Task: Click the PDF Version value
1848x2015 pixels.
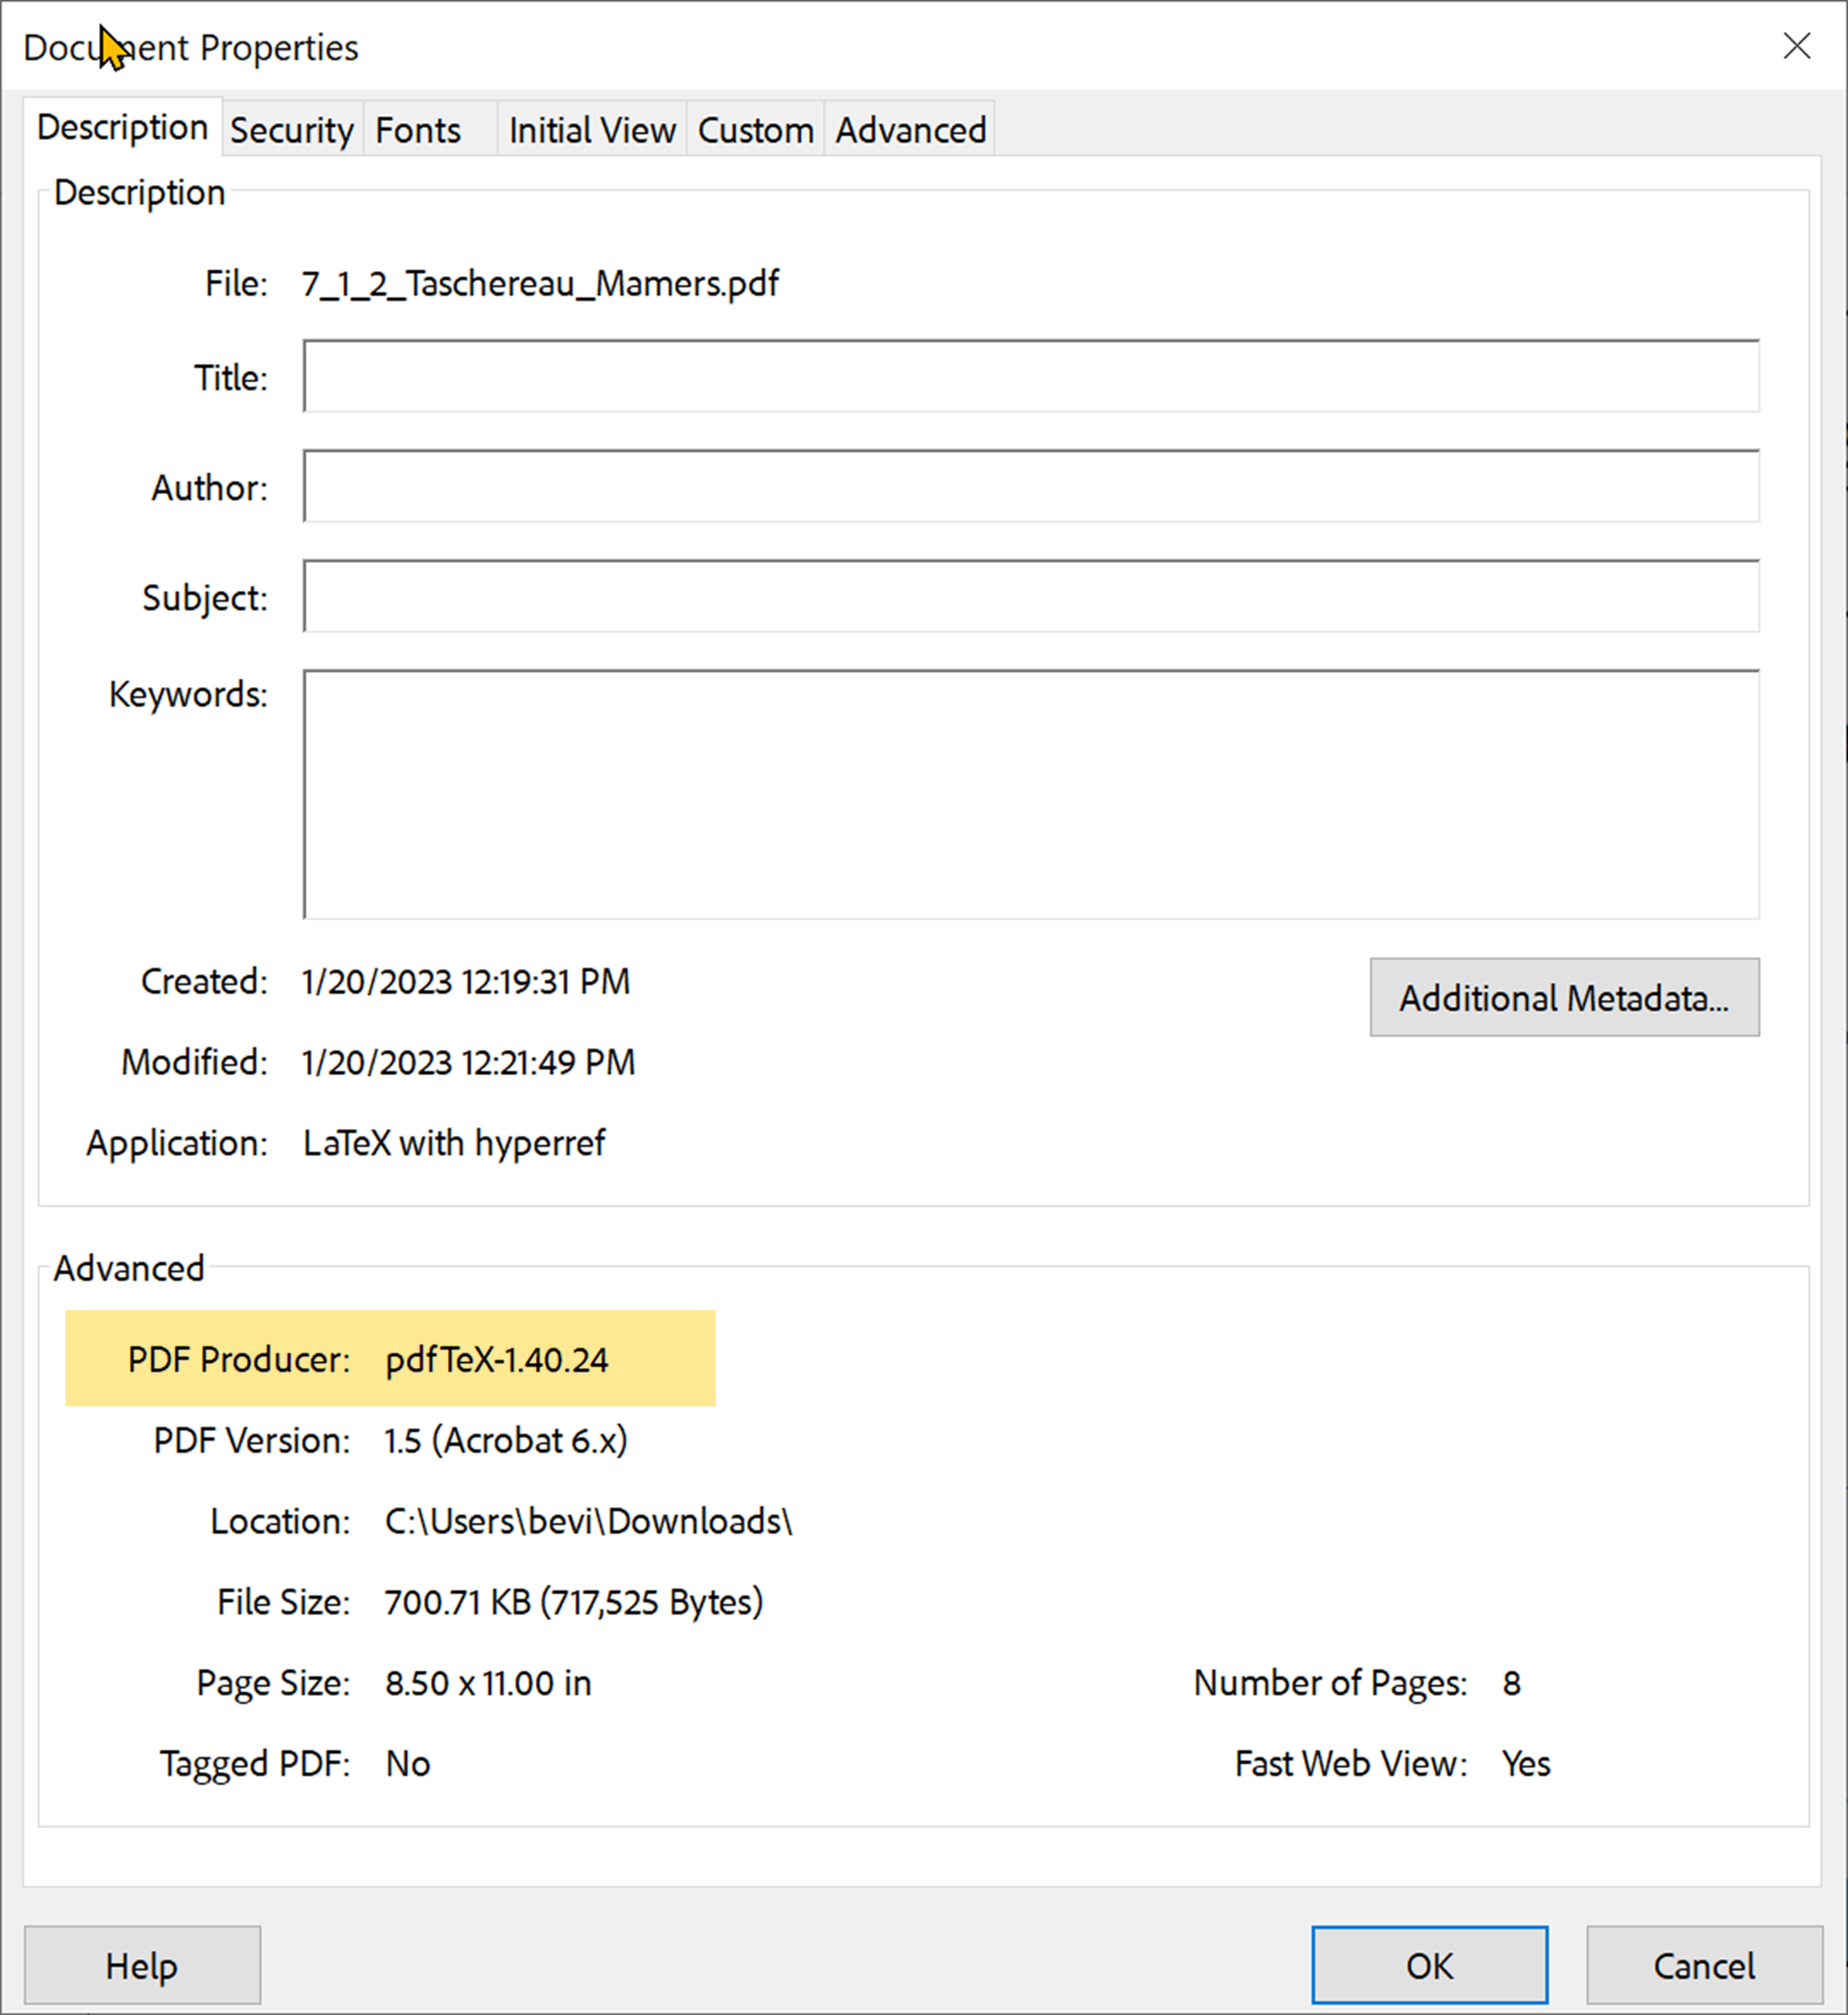Action: click(x=505, y=1440)
